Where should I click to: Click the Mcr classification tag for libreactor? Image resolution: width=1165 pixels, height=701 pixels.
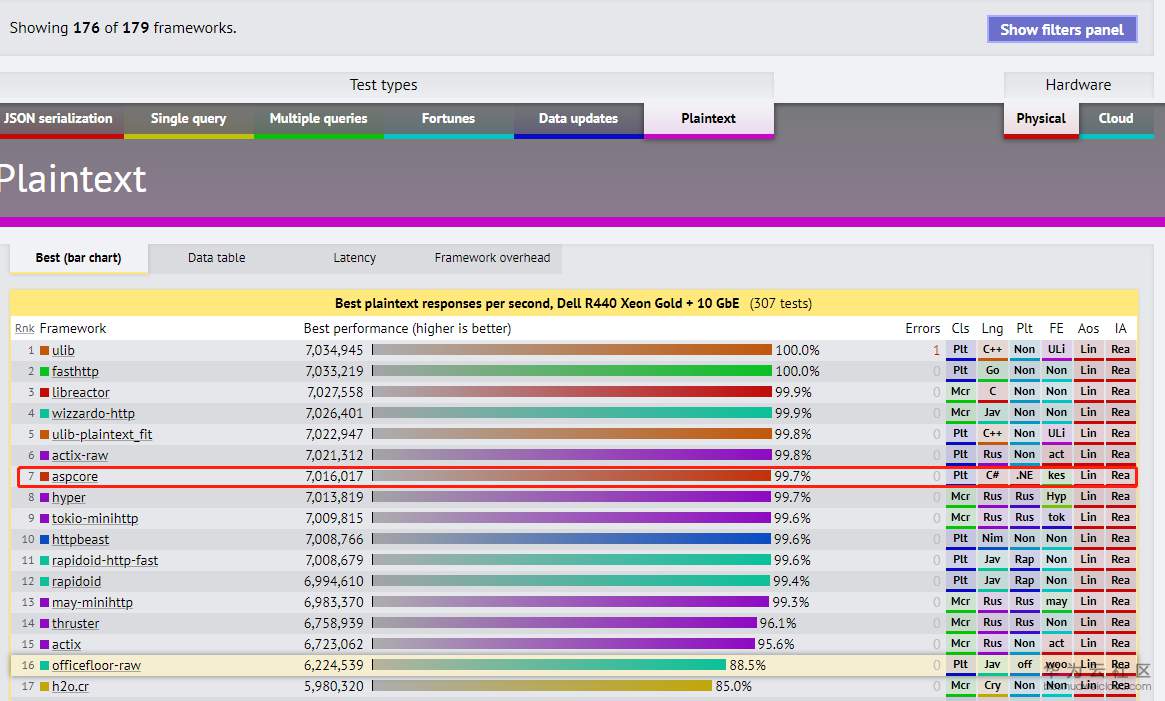click(961, 391)
